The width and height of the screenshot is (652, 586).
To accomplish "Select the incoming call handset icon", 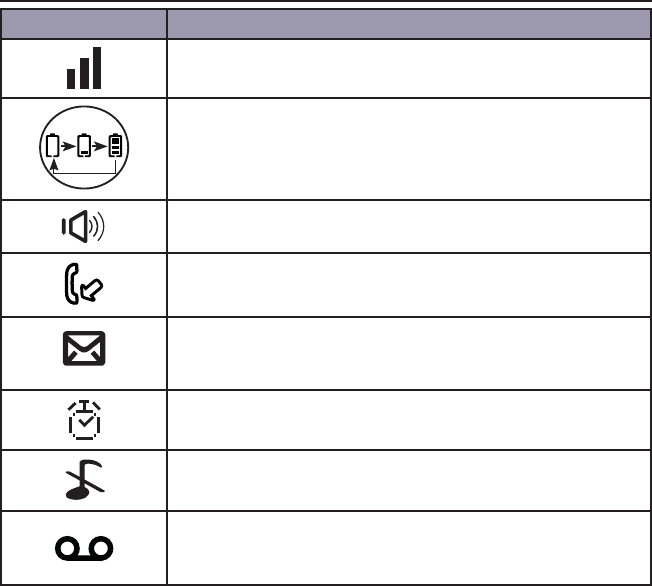I will 84,284.
